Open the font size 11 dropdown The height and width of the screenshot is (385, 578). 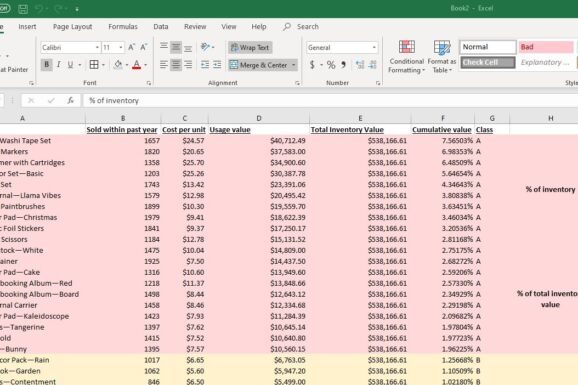(x=121, y=48)
